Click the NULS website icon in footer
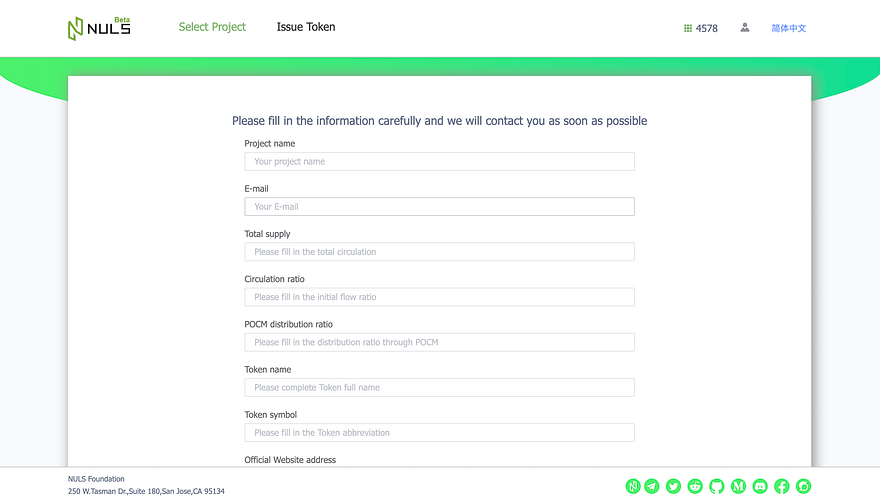 tap(633, 486)
